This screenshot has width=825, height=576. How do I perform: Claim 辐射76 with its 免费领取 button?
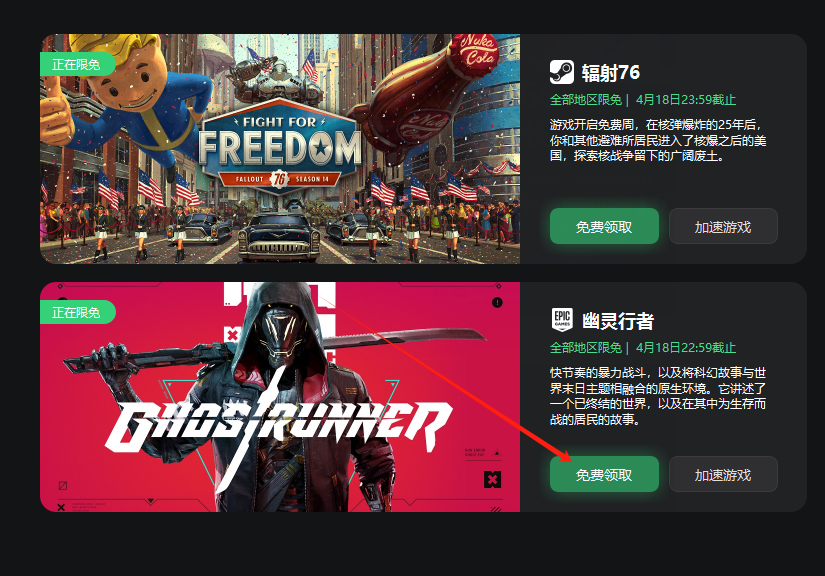(604, 226)
